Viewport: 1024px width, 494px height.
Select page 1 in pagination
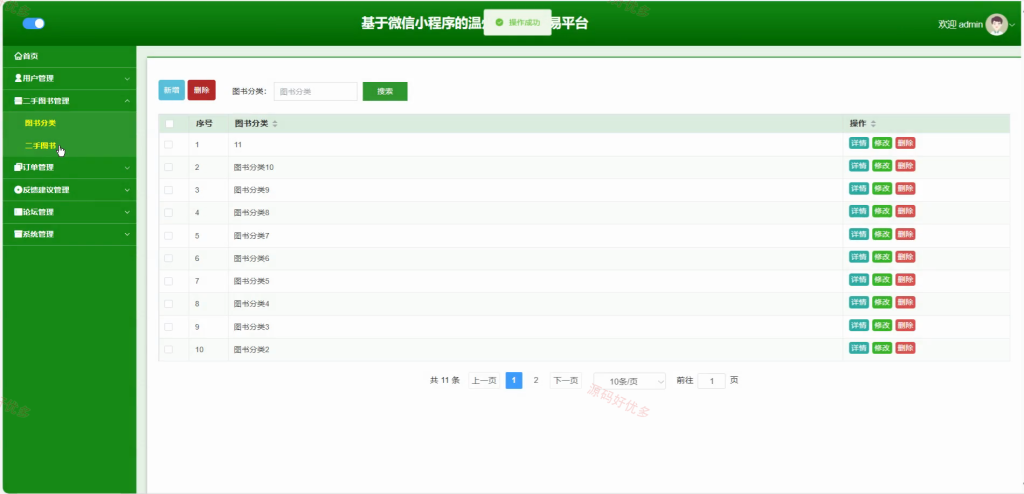tap(514, 380)
